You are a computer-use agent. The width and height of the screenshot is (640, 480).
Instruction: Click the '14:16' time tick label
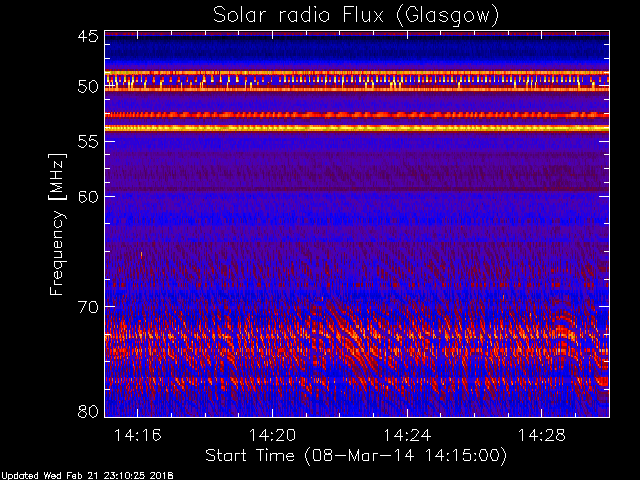(138, 435)
